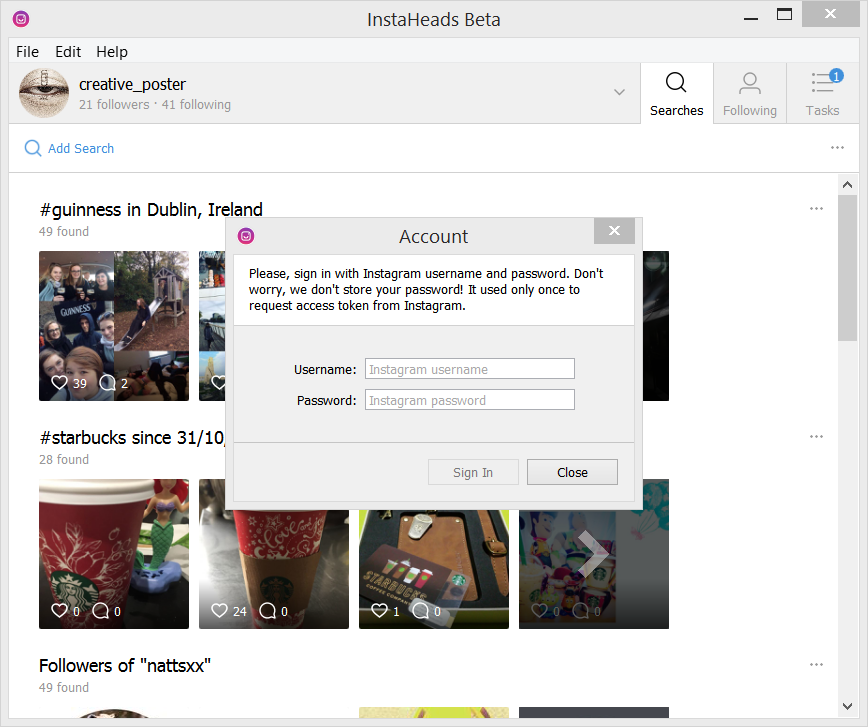The width and height of the screenshot is (868, 727).
Task: Click the Account dialog app icon
Action: coord(246,236)
